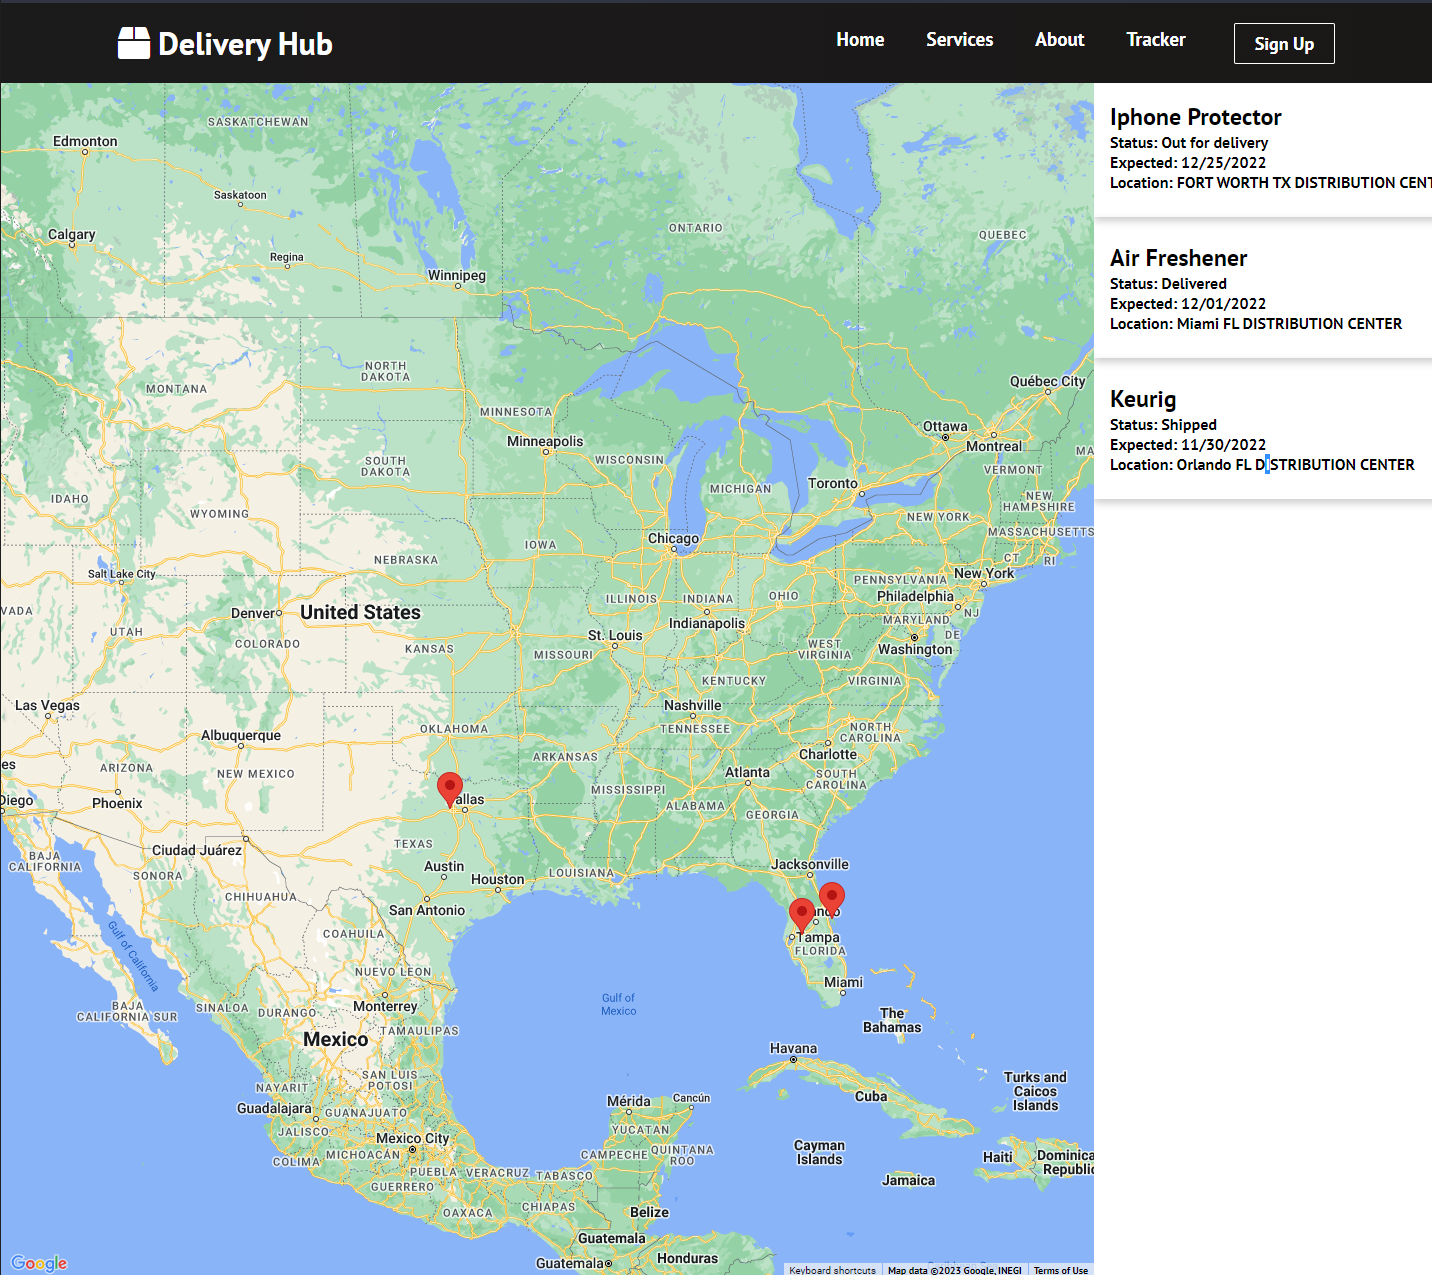Click the Delivery Hub package logo icon

[134, 43]
